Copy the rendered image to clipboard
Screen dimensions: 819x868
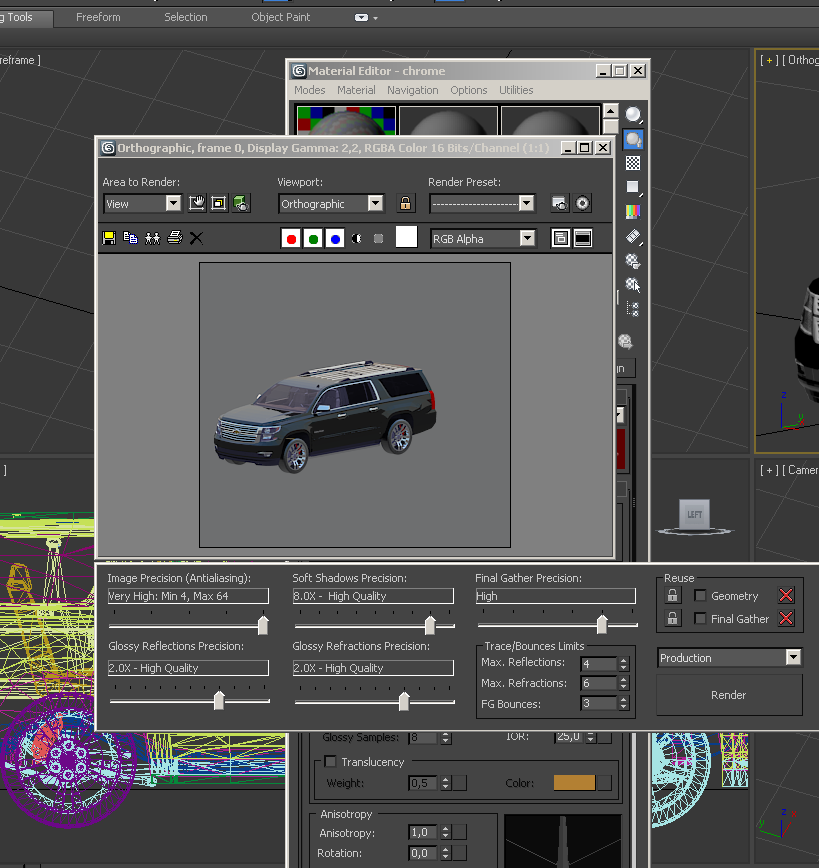coord(131,238)
